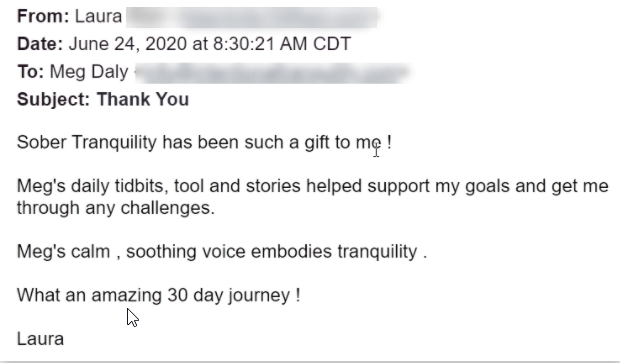The image size is (620, 363).
Task: Click the blurred sender email address
Action: (252, 17)
